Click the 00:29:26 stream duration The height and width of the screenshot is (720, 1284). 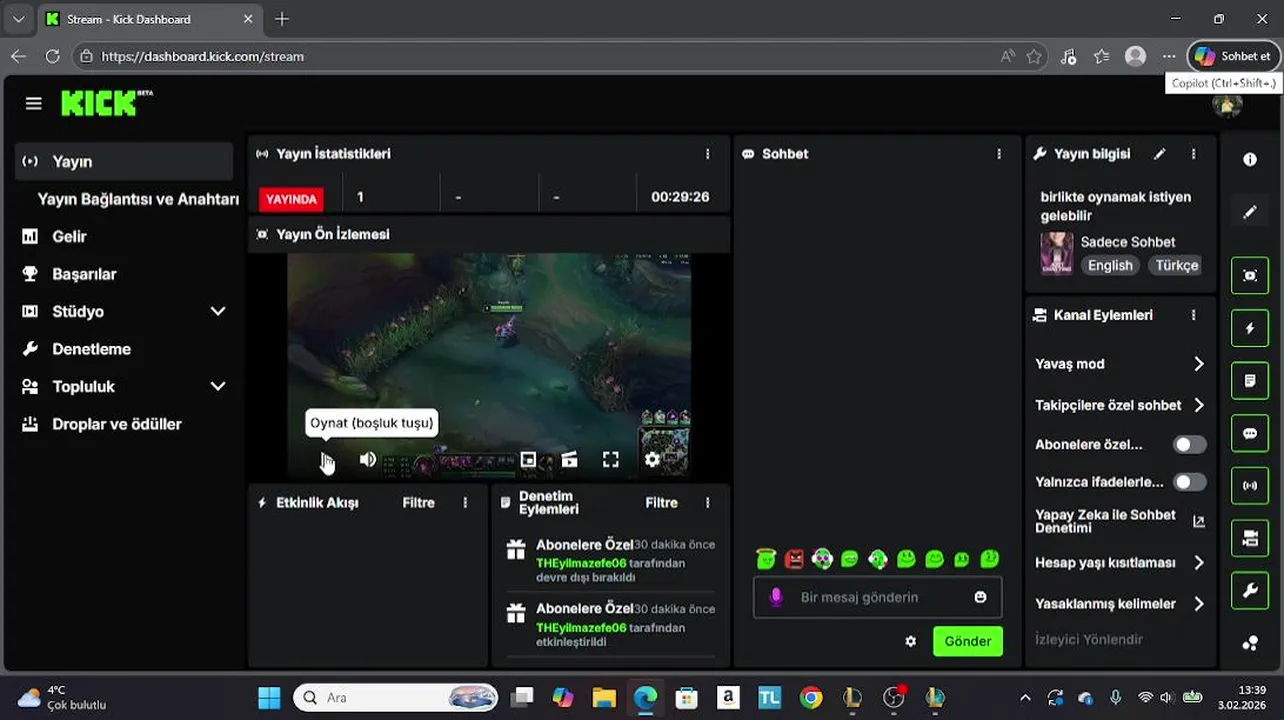[x=680, y=197]
